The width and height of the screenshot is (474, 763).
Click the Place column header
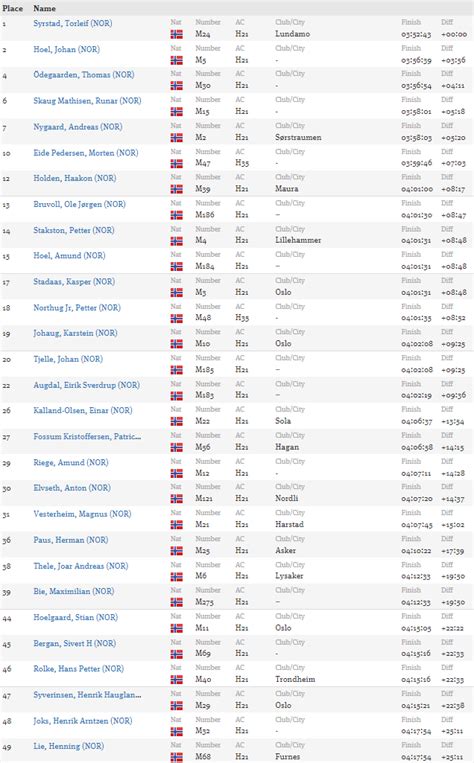pyautogui.click(x=12, y=8)
